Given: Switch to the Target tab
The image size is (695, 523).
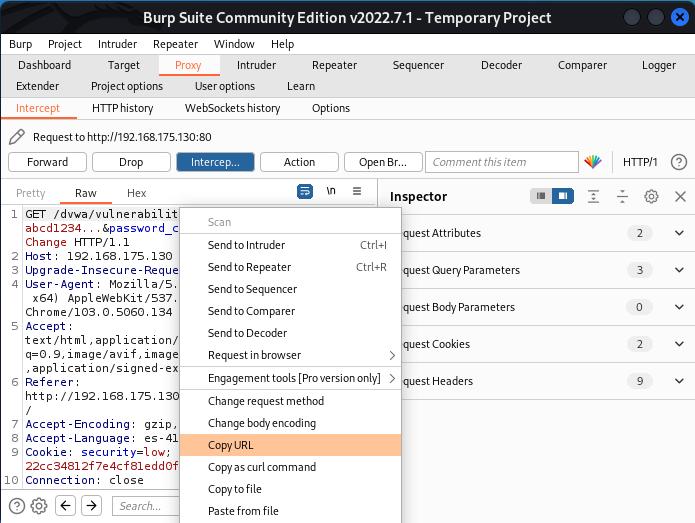Looking at the screenshot, I should pyautogui.click(x=124, y=65).
